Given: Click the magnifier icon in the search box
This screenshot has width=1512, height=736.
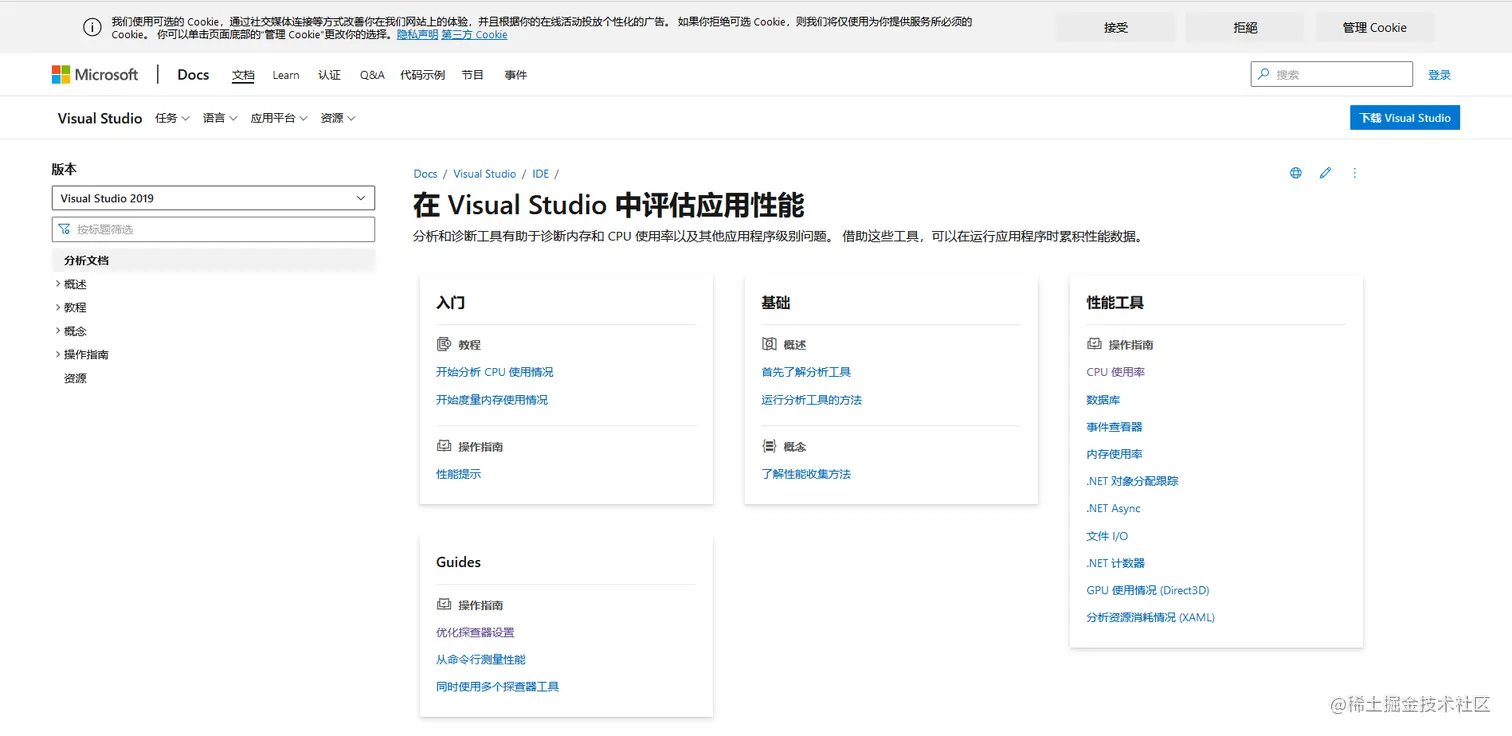Looking at the screenshot, I should coord(1263,73).
